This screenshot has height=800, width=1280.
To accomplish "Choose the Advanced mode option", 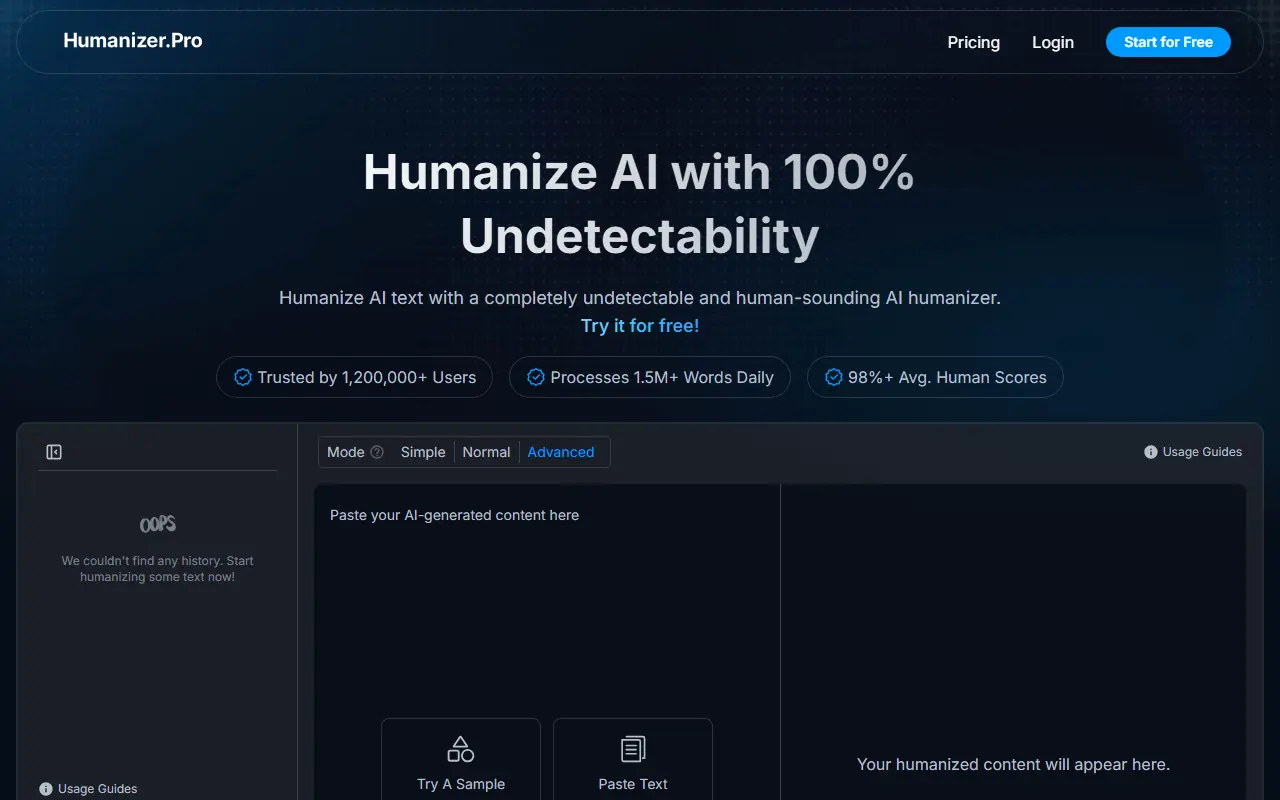I will click(x=560, y=452).
